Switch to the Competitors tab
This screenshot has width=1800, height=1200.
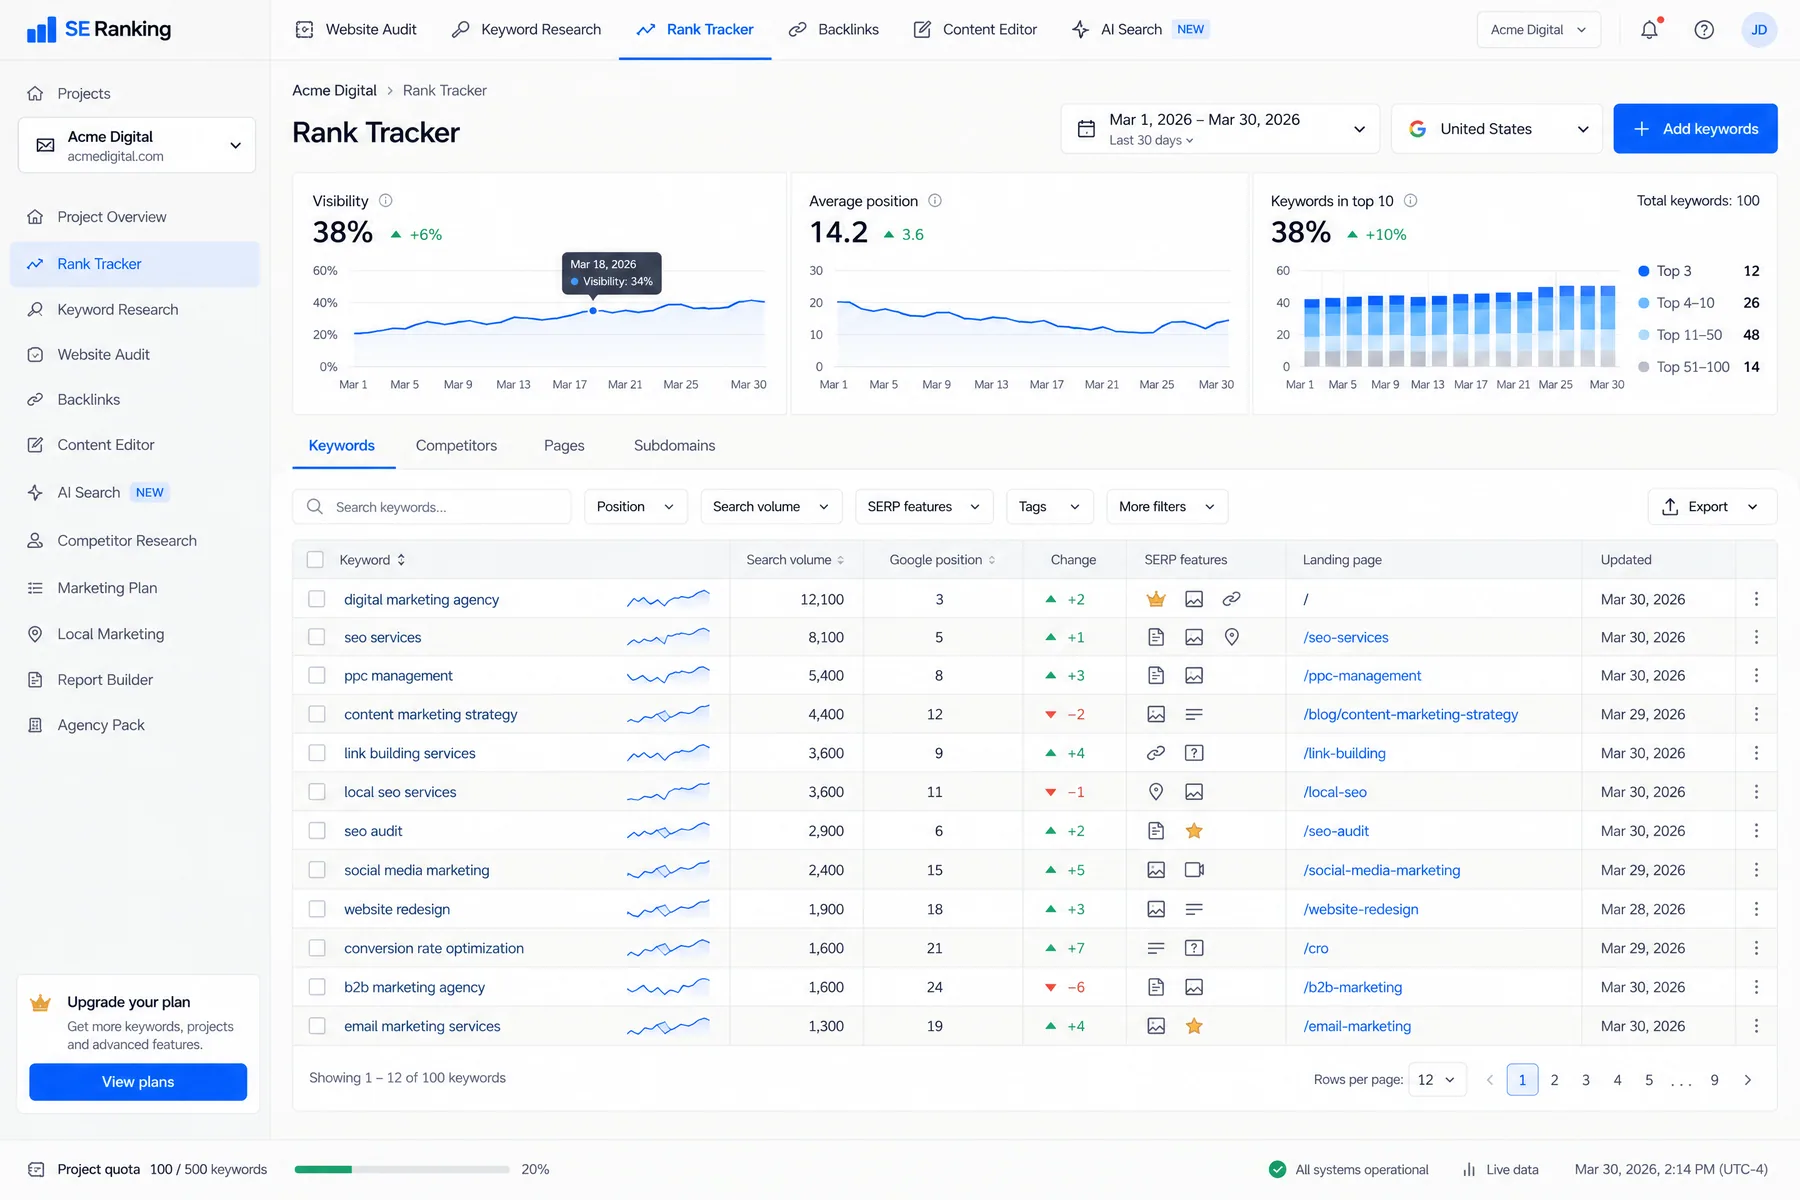[x=456, y=446]
